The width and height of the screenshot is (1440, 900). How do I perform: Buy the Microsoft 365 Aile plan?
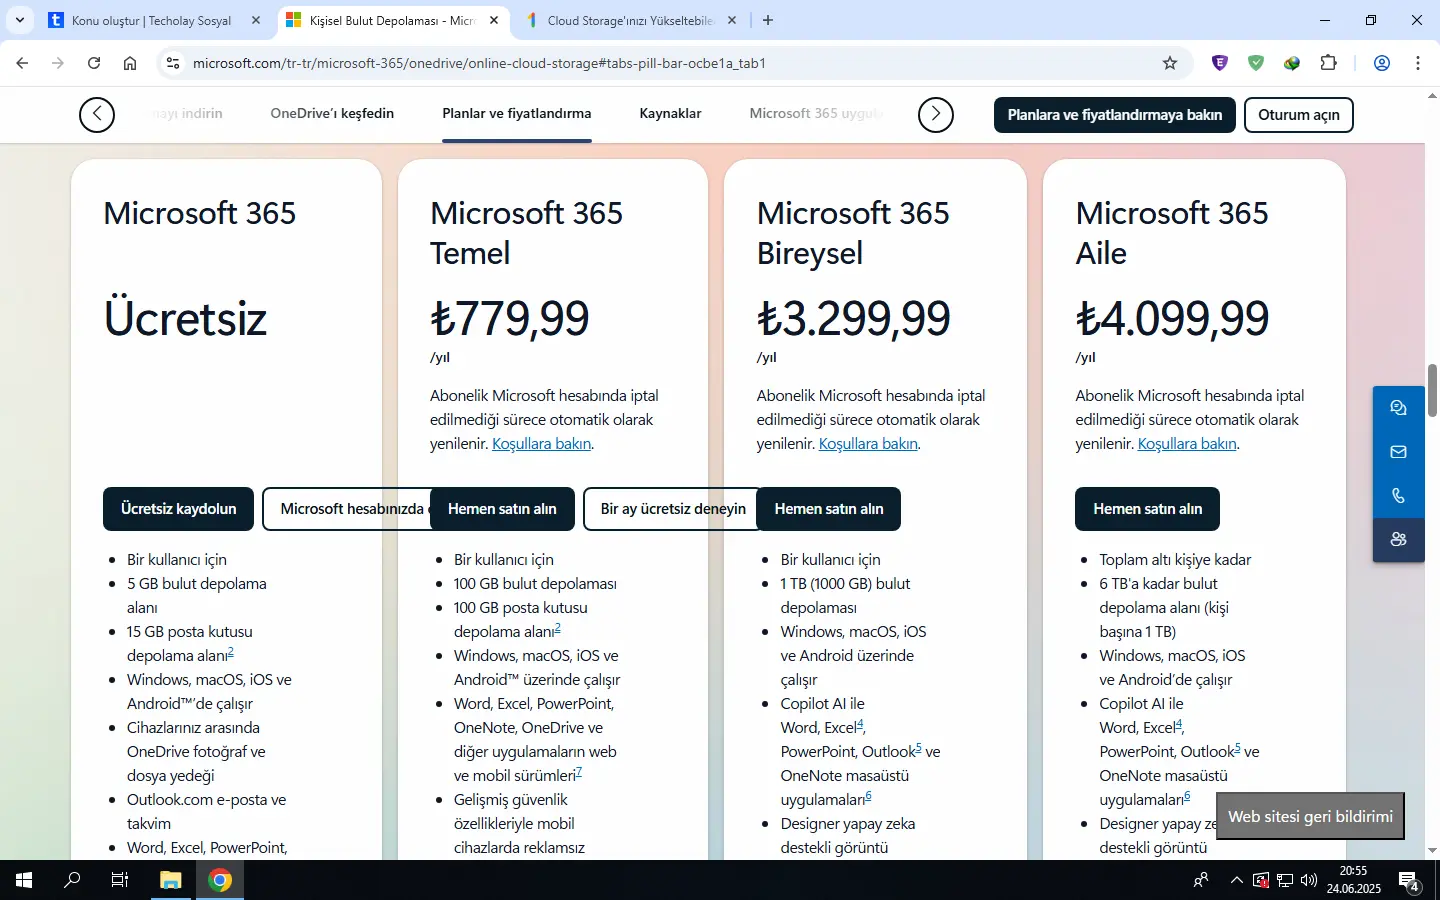click(1148, 509)
